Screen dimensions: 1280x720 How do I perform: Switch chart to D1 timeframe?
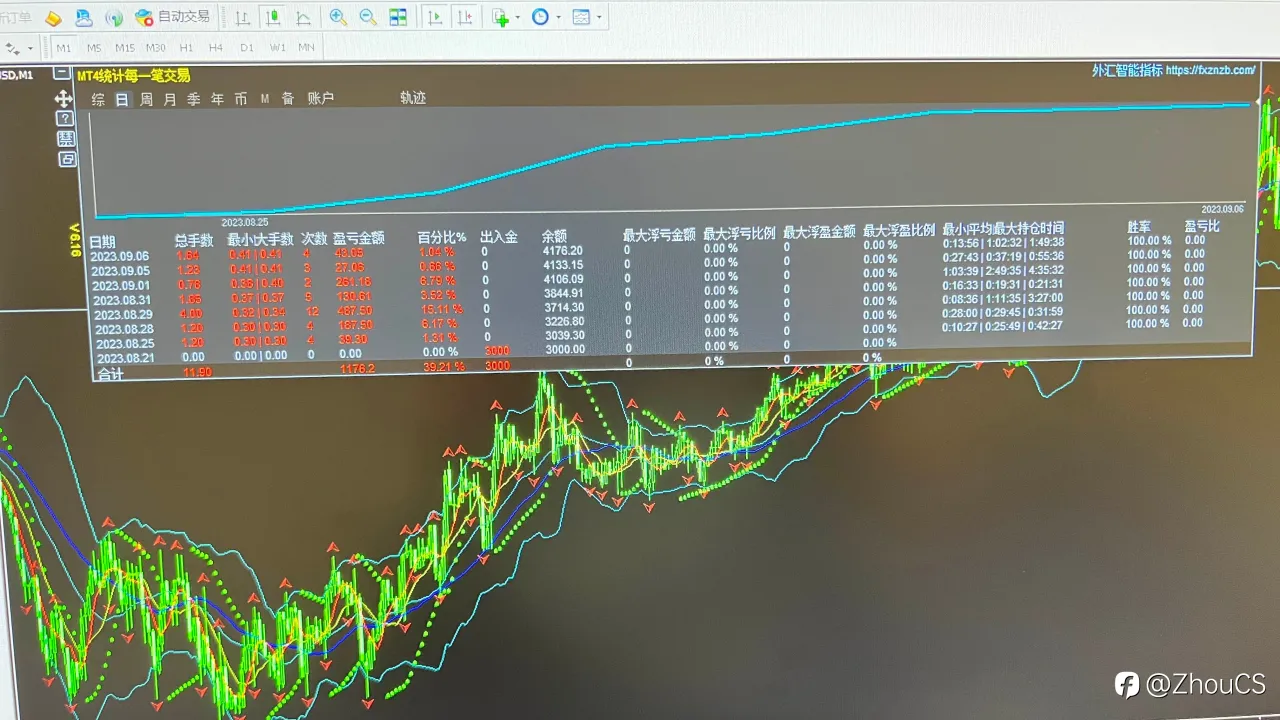click(x=247, y=47)
